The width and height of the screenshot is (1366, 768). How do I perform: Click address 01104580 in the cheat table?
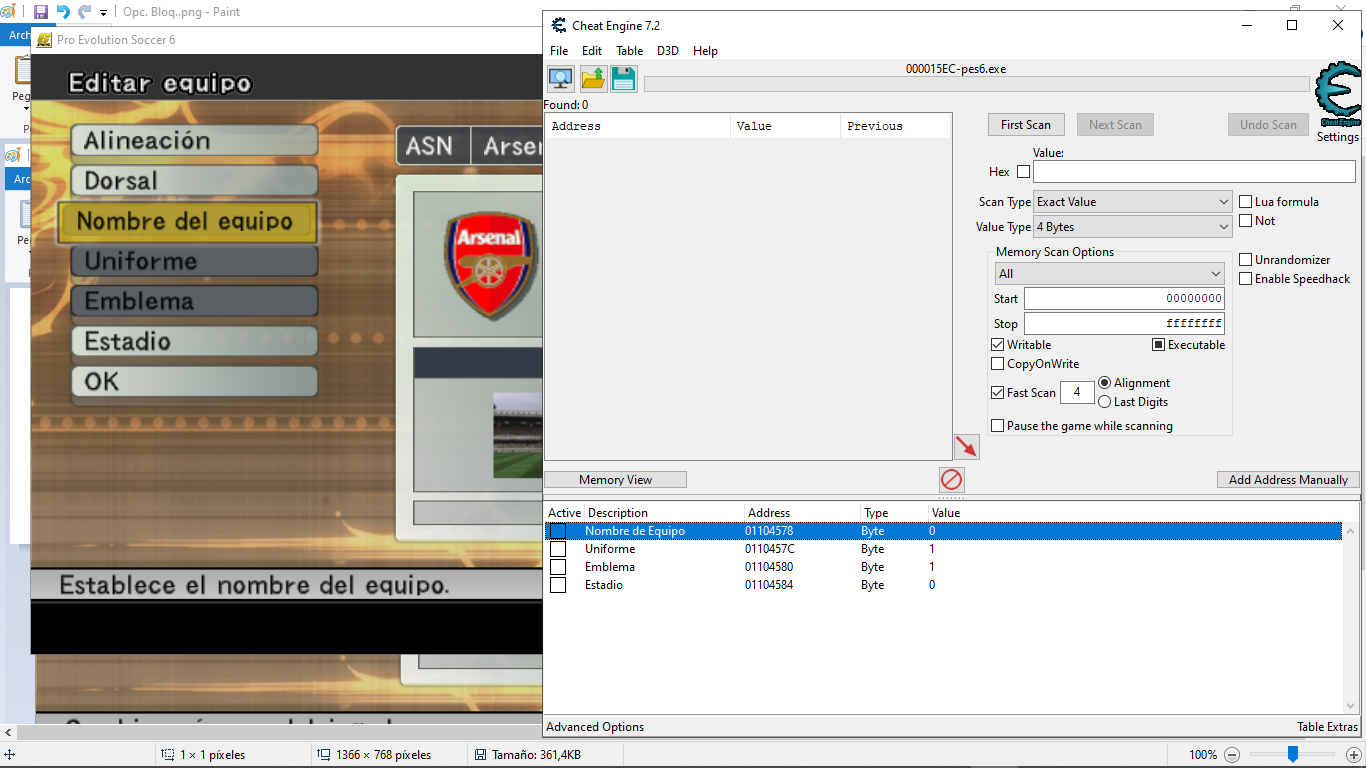click(769, 567)
